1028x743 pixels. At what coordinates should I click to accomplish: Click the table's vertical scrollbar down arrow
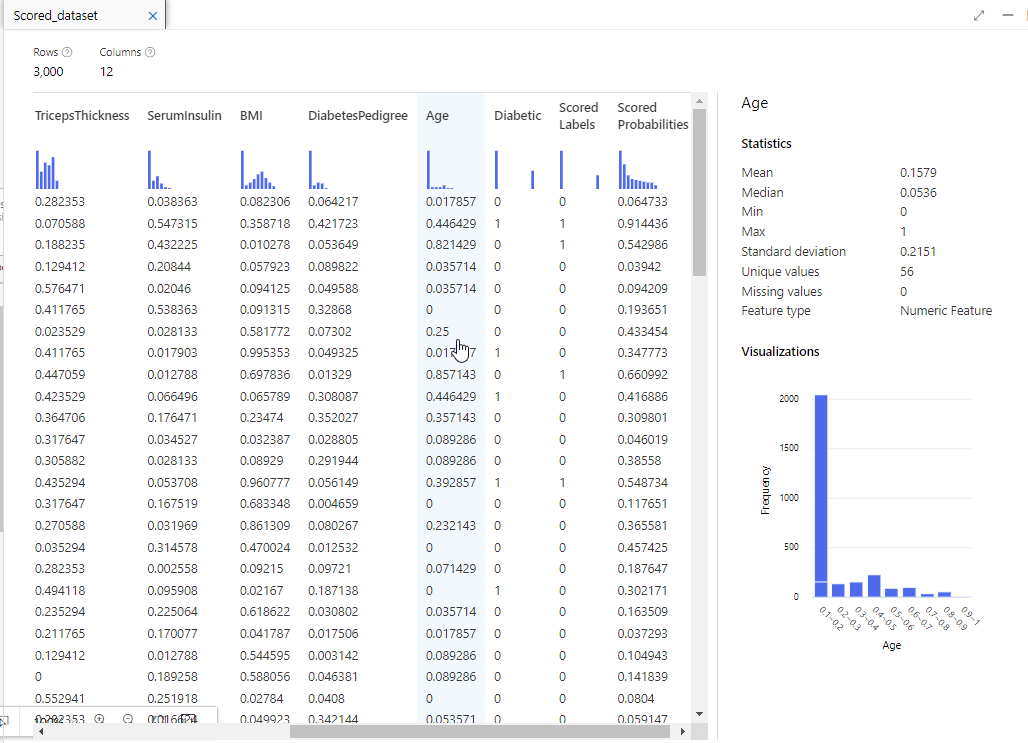pos(699,713)
